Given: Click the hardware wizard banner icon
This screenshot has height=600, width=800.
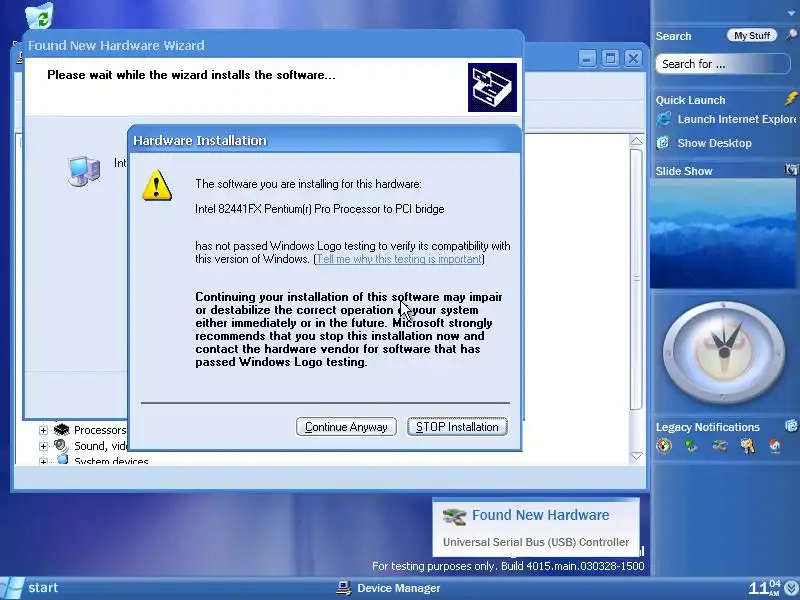Looking at the screenshot, I should click(x=492, y=87).
